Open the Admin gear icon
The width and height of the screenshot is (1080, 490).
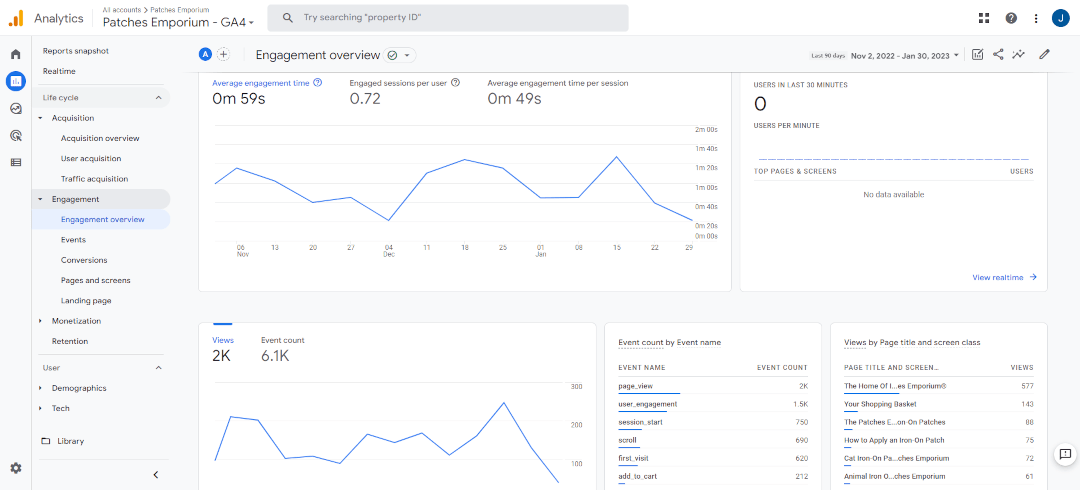[x=15, y=468]
